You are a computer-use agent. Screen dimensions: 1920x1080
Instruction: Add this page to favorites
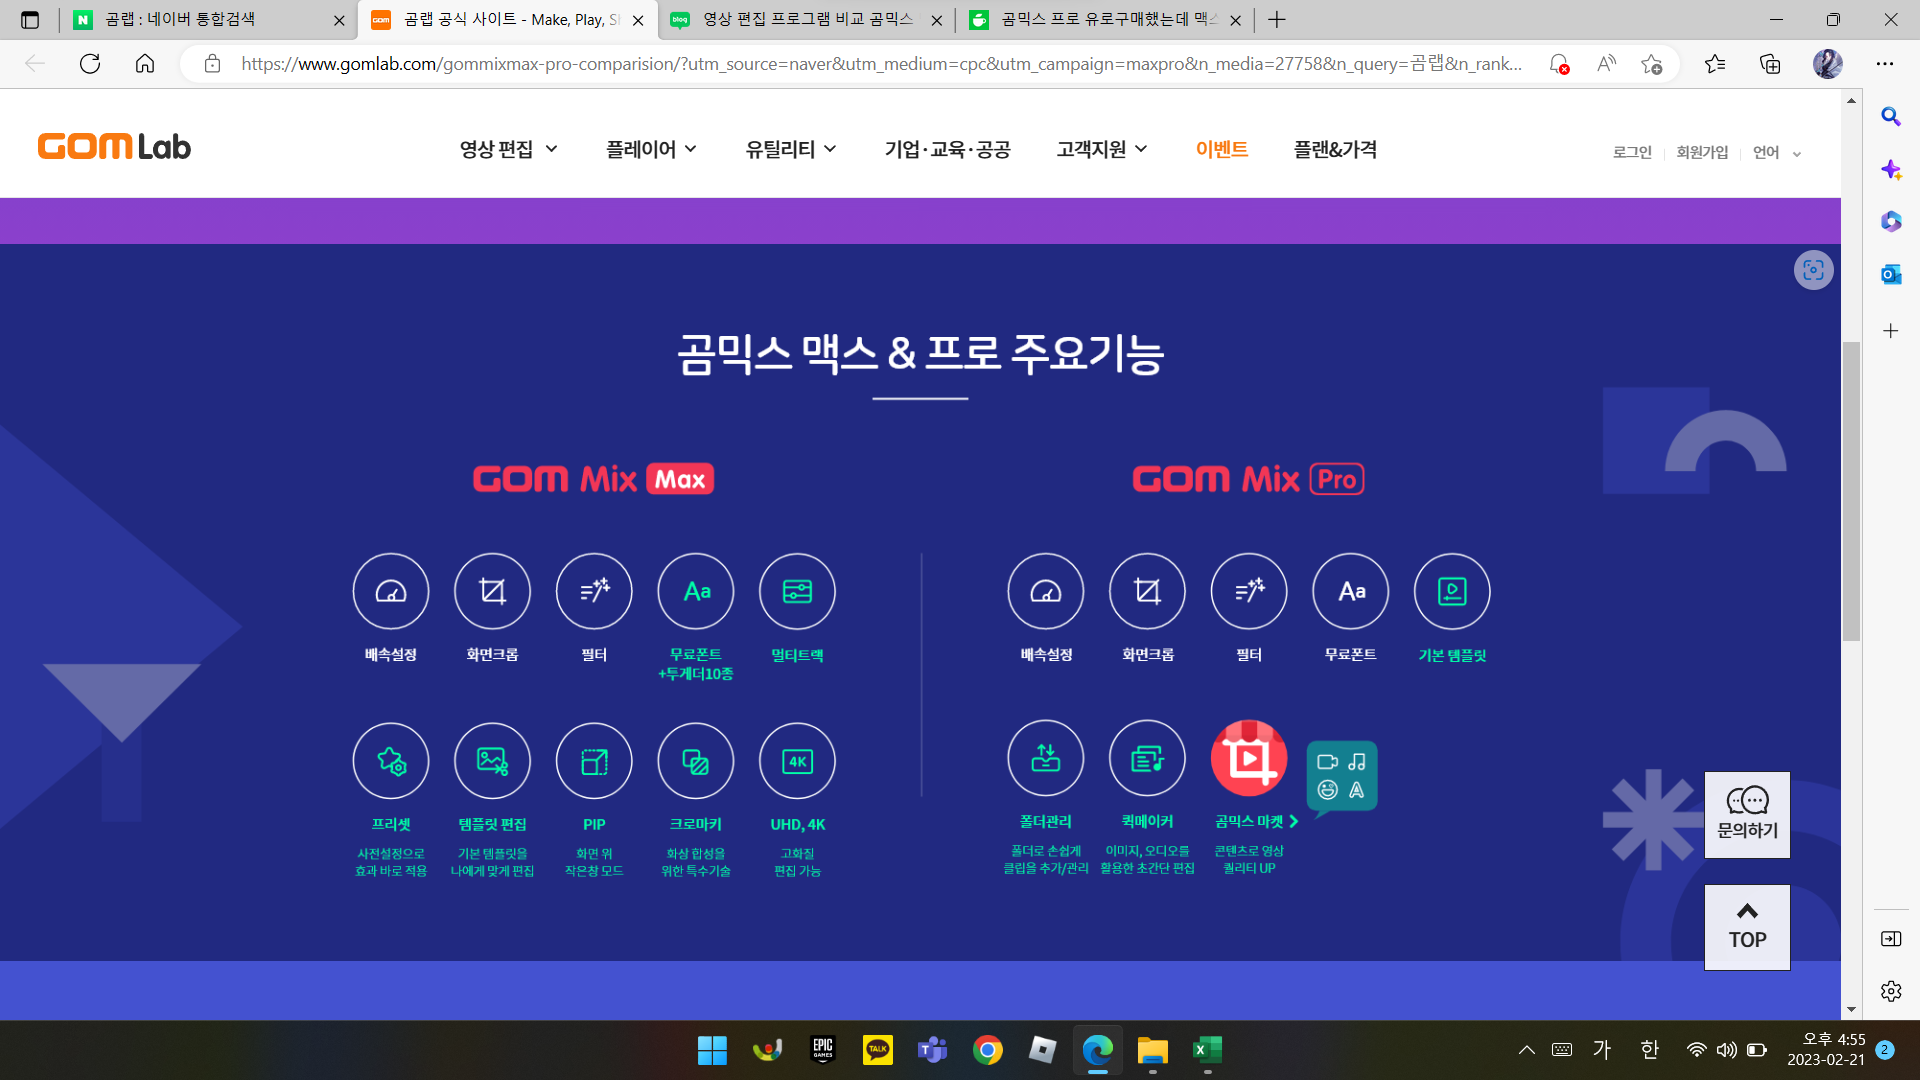coord(1651,64)
